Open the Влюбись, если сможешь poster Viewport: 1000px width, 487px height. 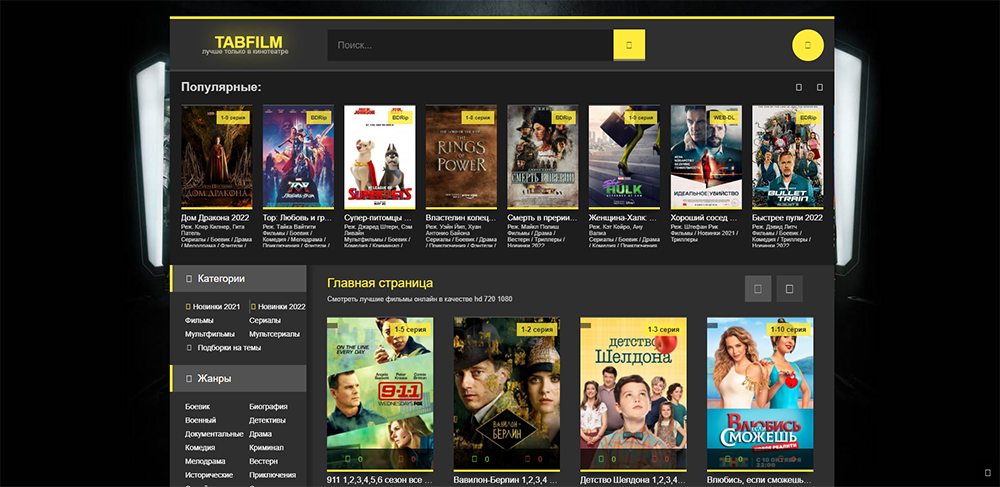pyautogui.click(x=760, y=393)
